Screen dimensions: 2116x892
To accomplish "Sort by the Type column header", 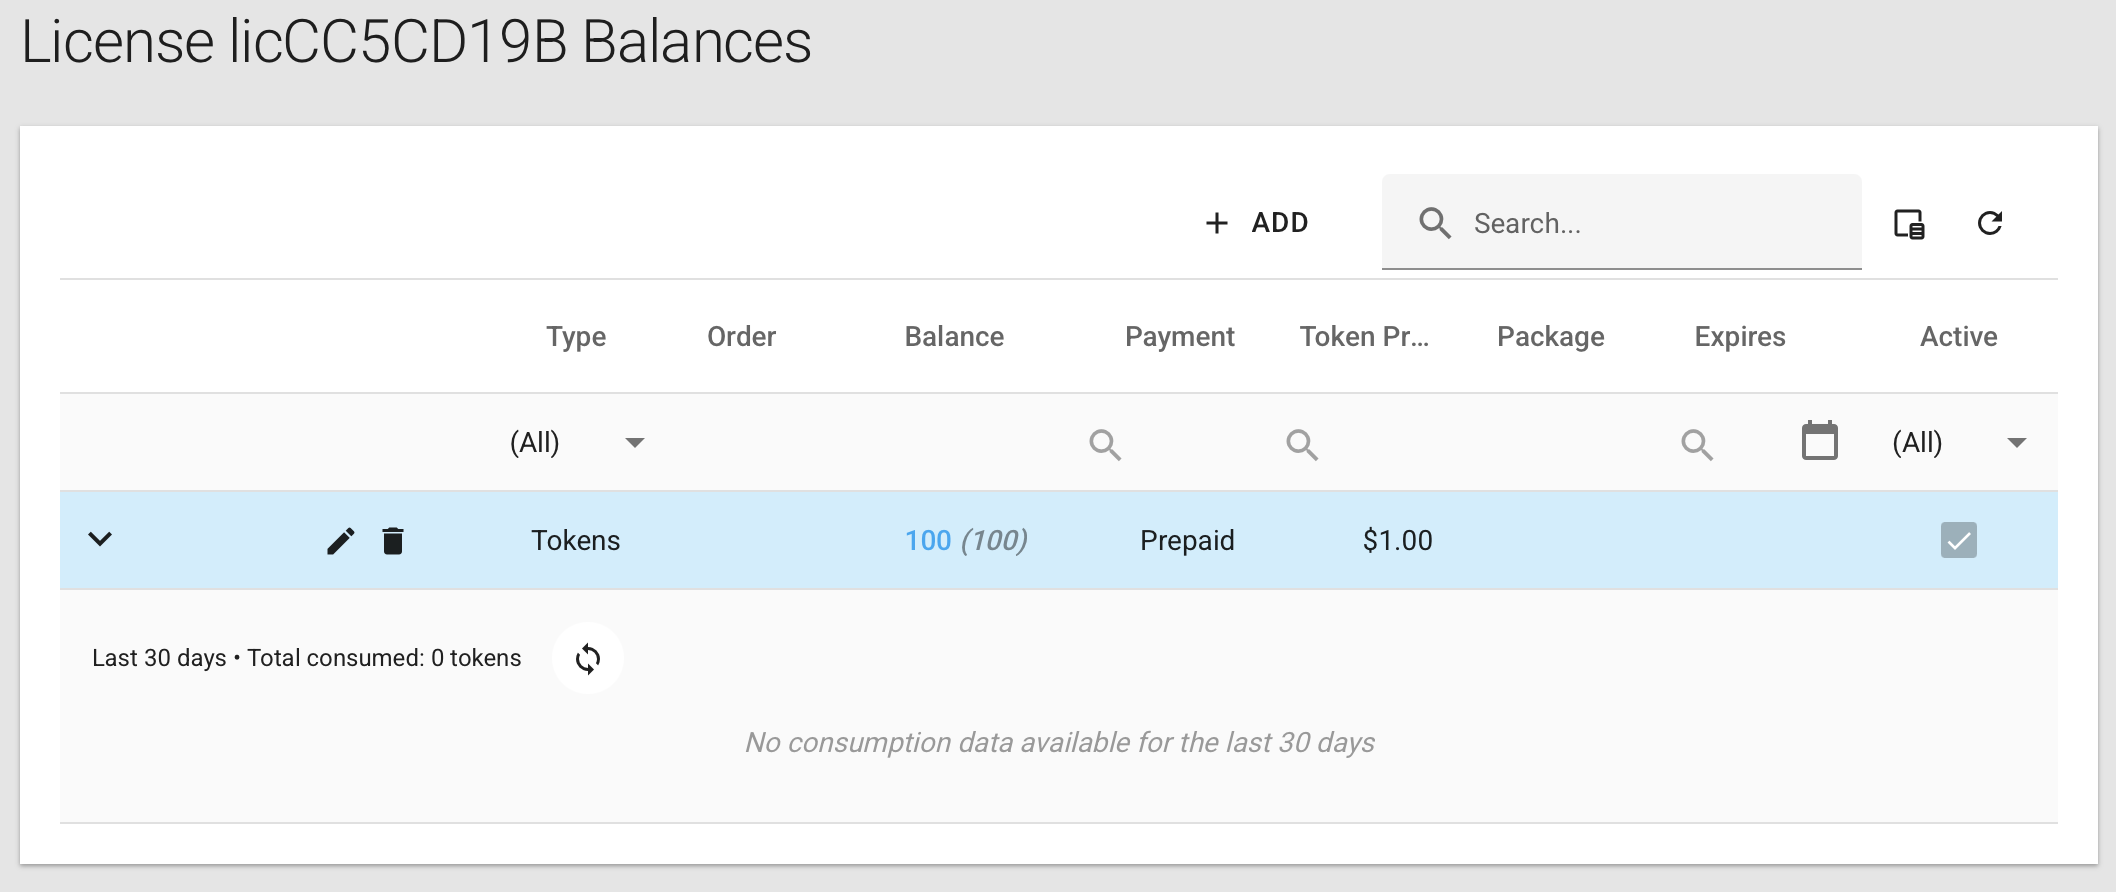I will 576,337.
